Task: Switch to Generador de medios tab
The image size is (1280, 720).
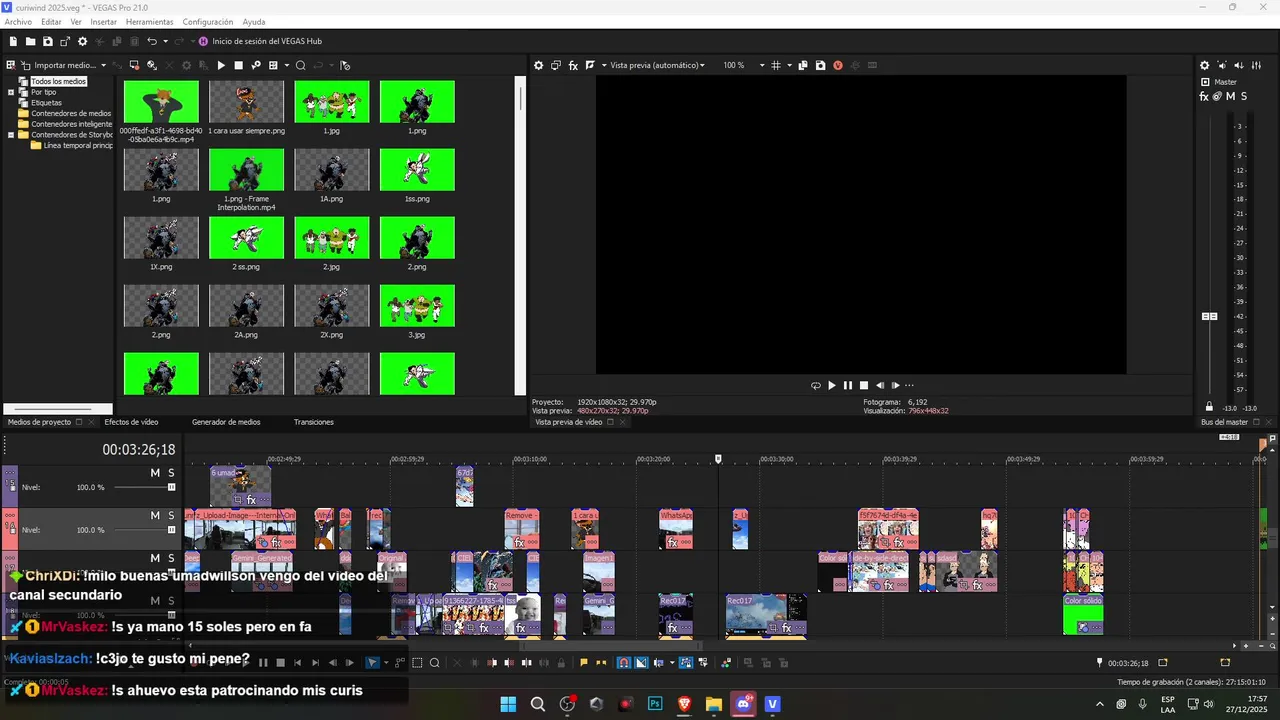Action: pyautogui.click(x=226, y=422)
